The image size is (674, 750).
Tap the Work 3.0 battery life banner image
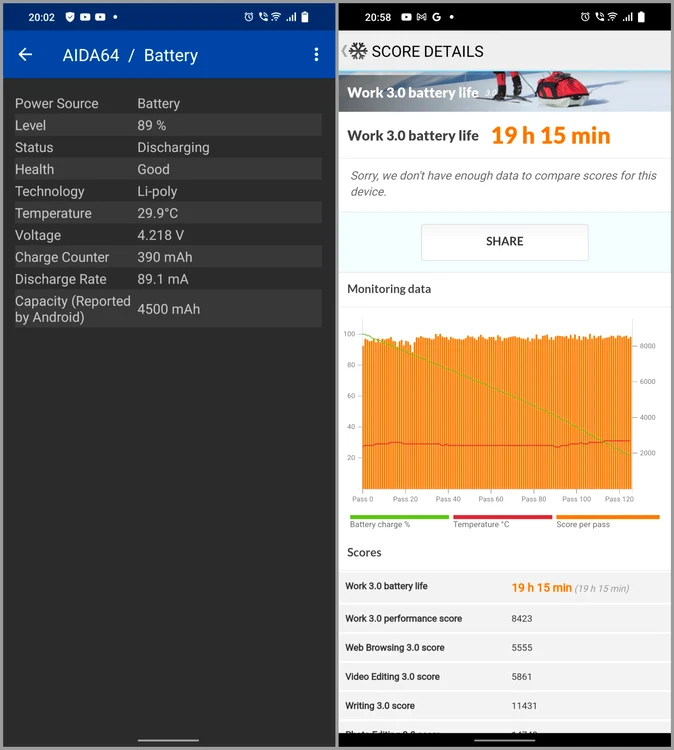coord(504,90)
